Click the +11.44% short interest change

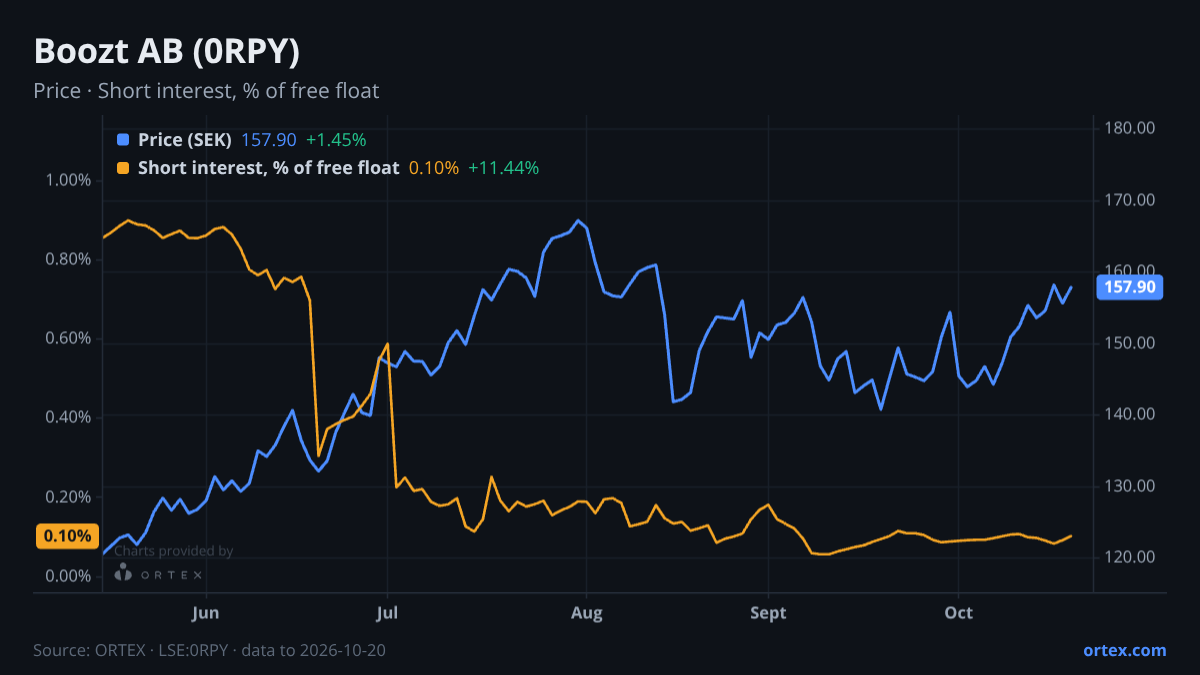click(x=504, y=168)
